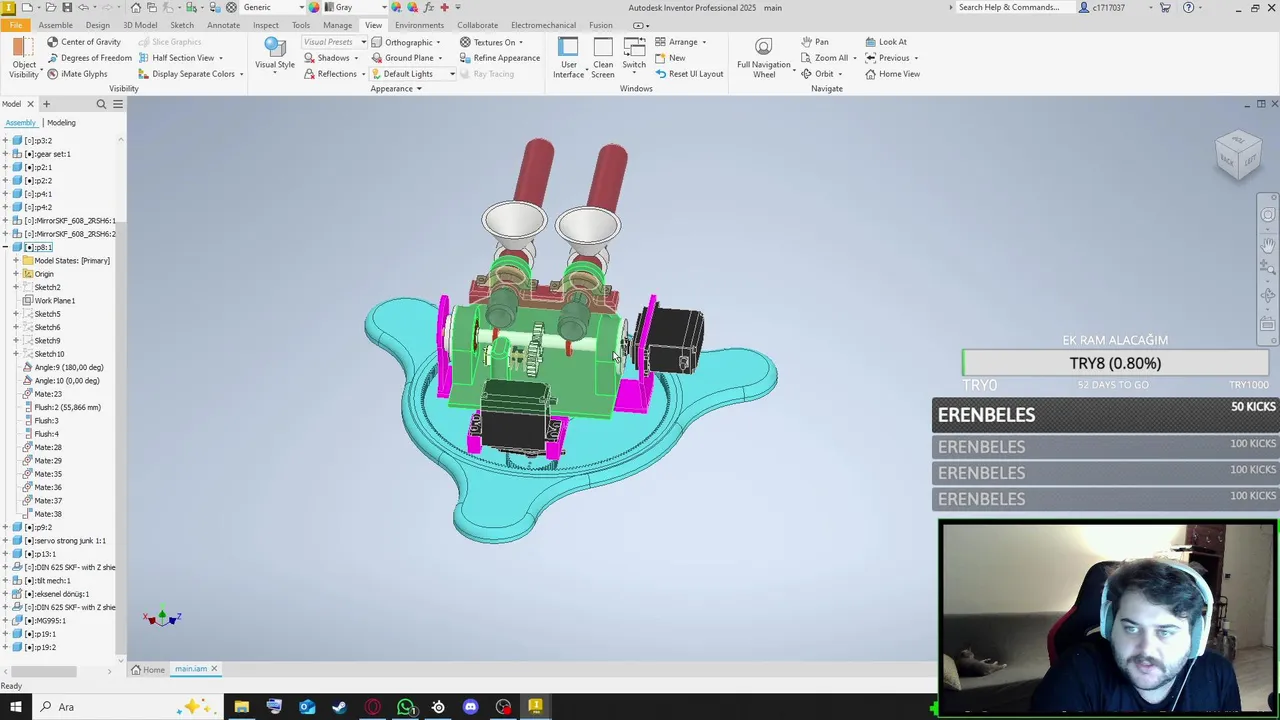Open model browser menu icon
Image resolution: width=1280 pixels, height=720 pixels.
coord(117,104)
